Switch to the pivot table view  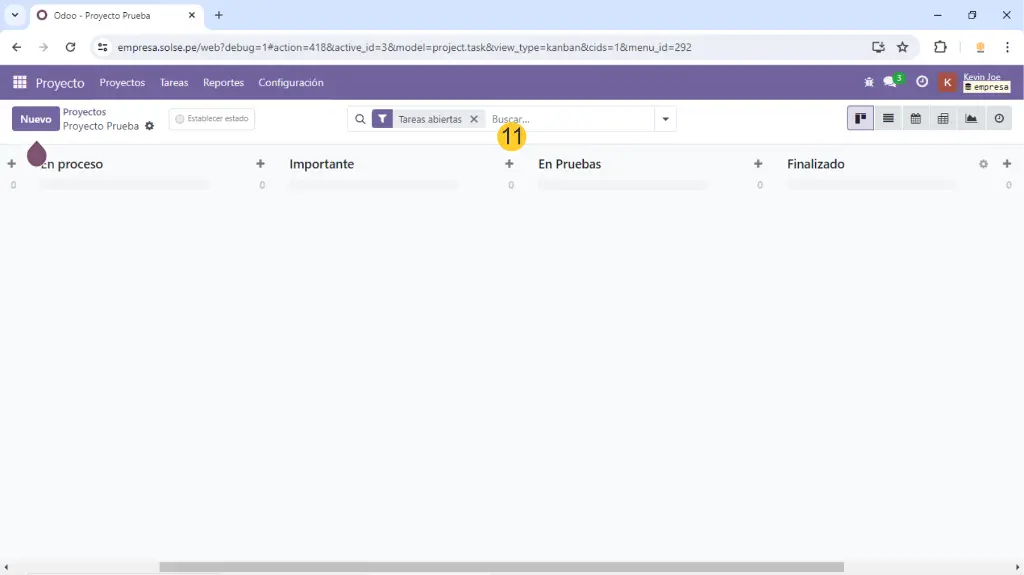click(943, 119)
